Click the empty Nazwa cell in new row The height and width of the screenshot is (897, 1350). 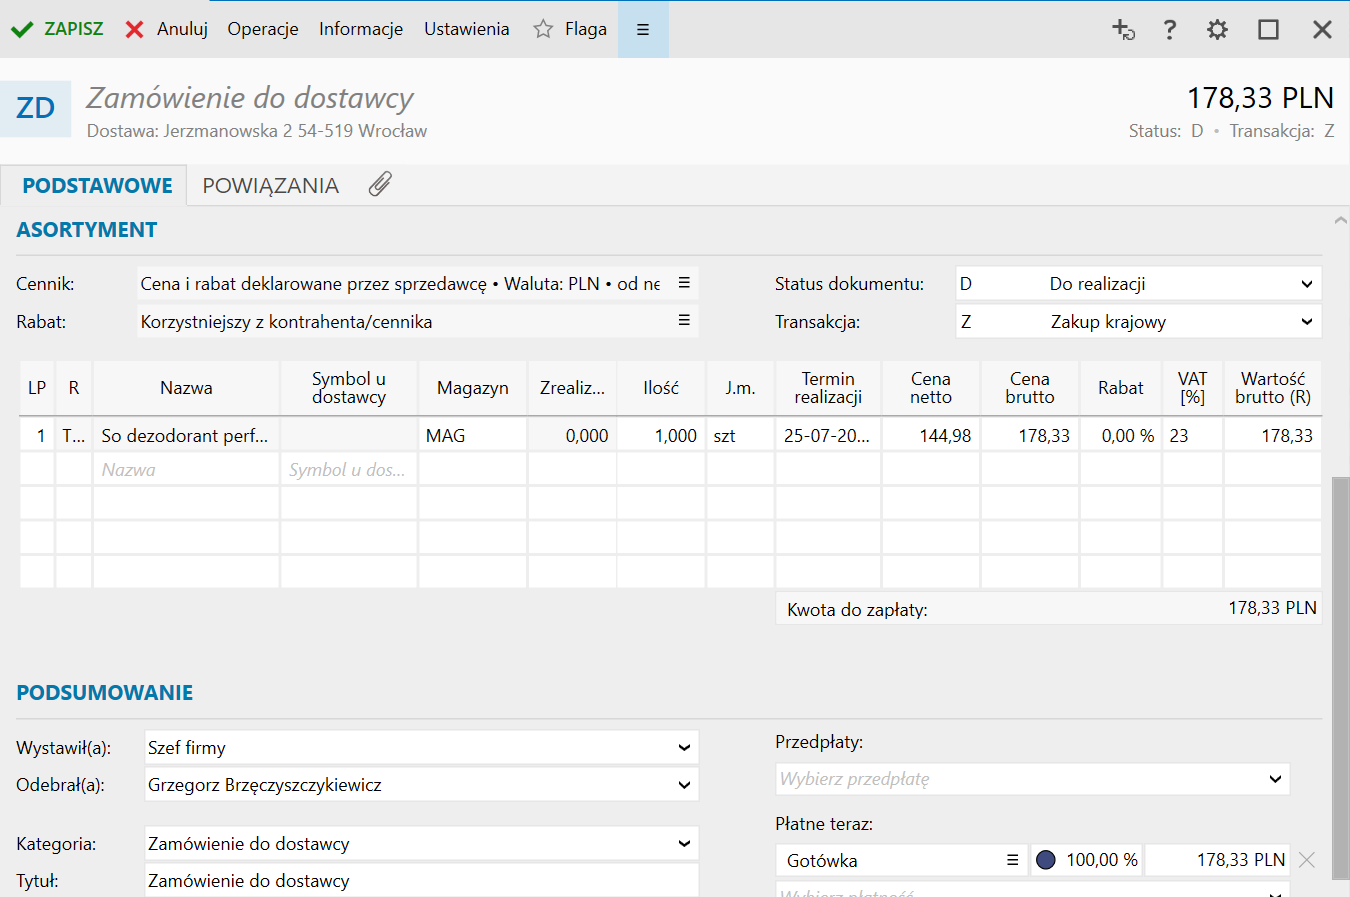click(x=186, y=470)
